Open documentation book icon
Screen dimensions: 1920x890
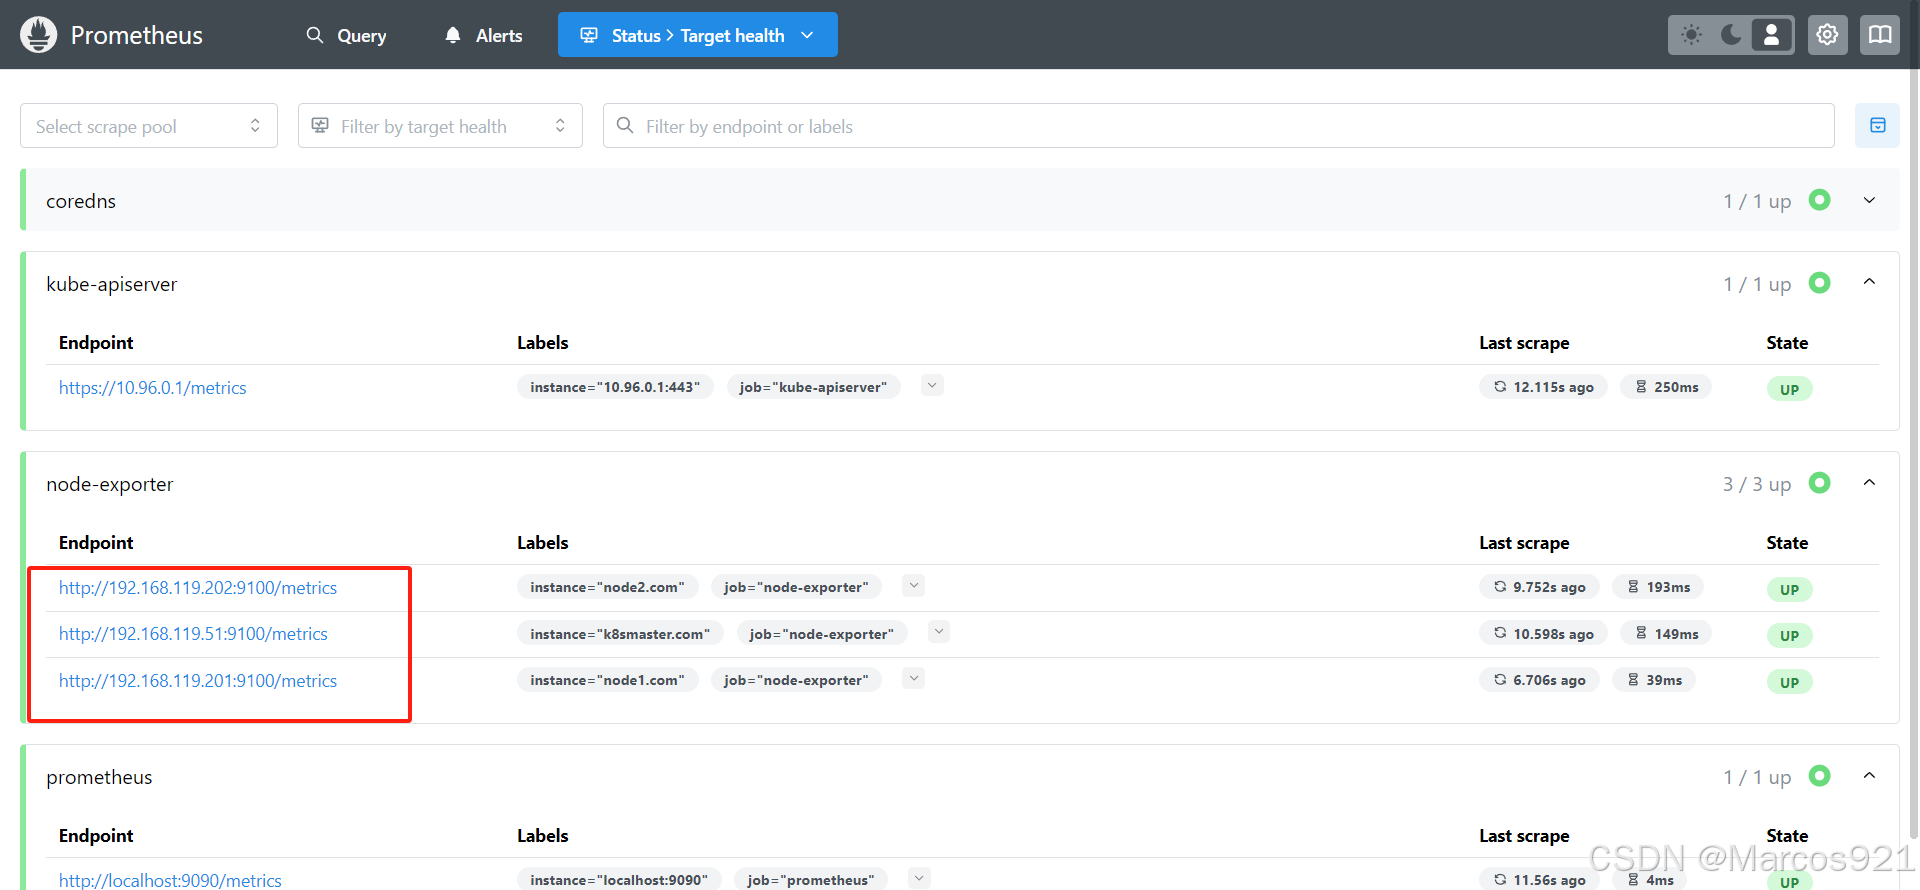pos(1880,35)
